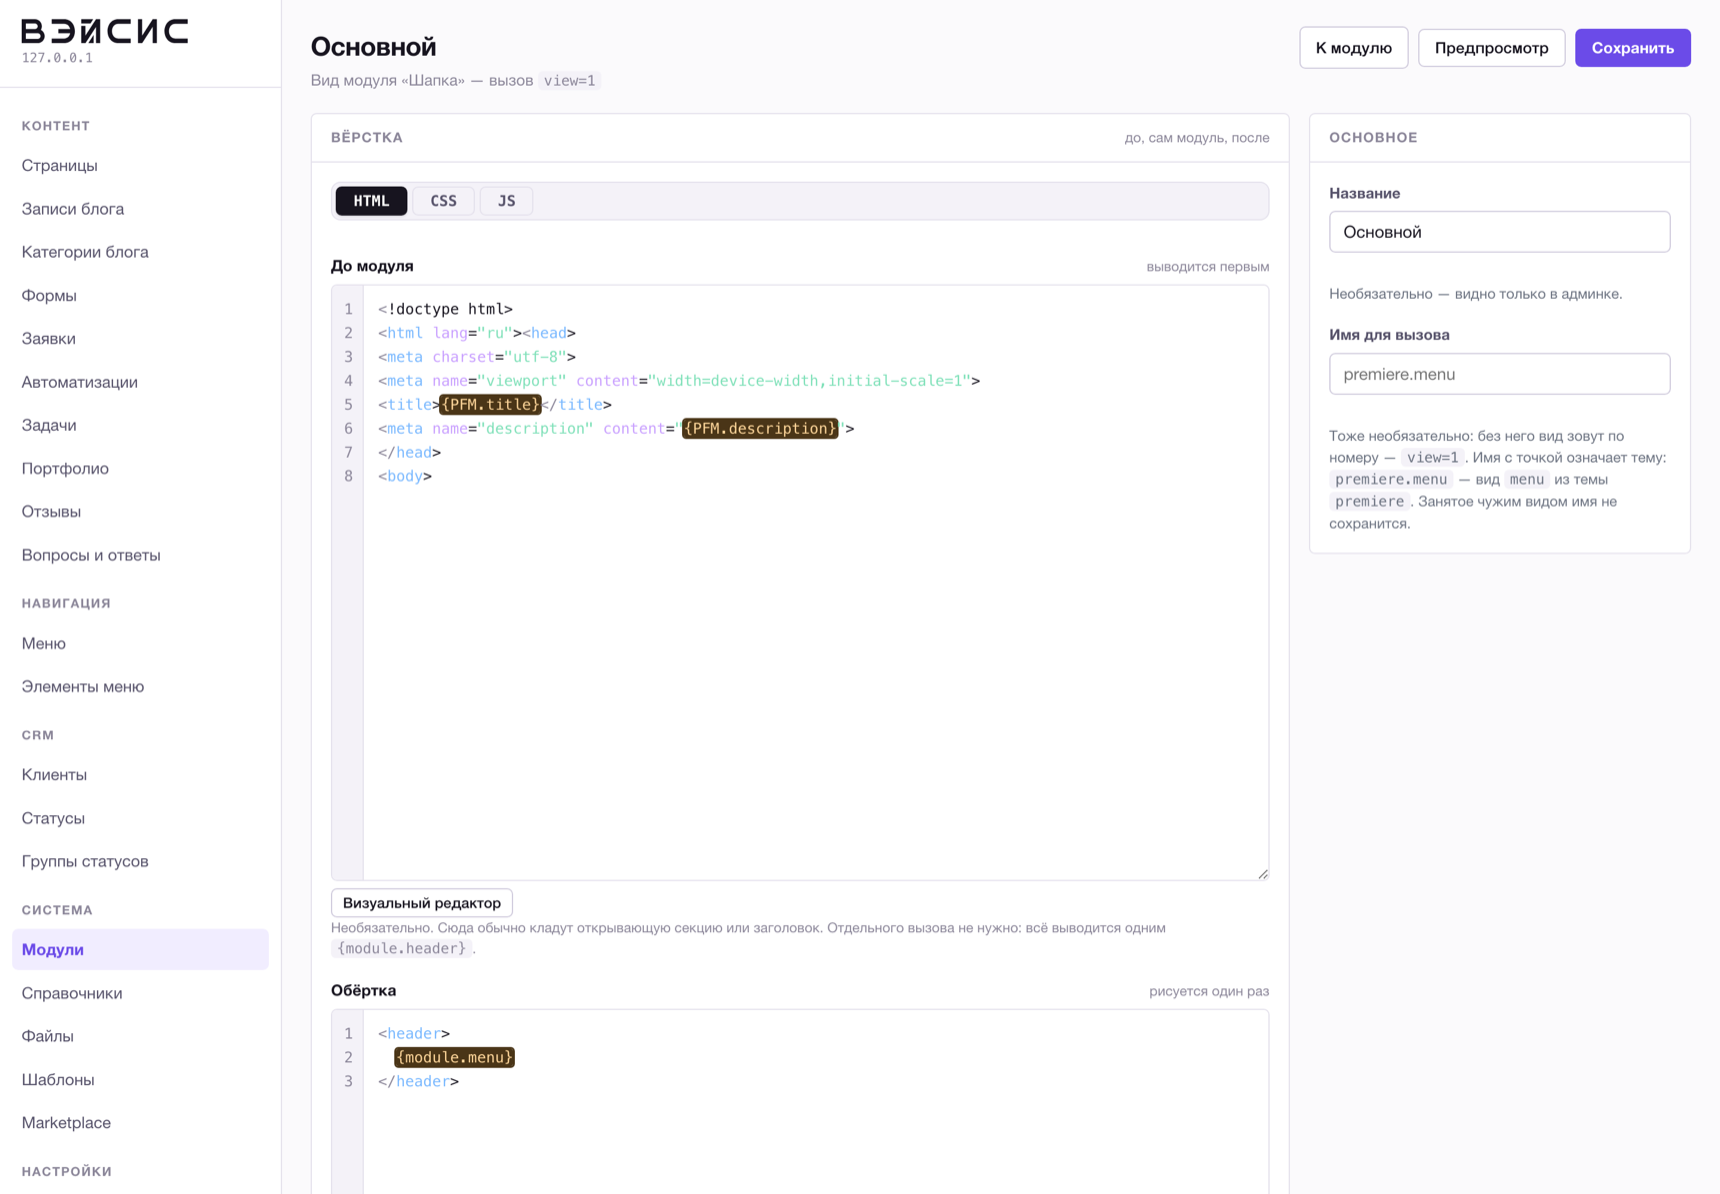Open Клиенты in CRM

click(54, 774)
